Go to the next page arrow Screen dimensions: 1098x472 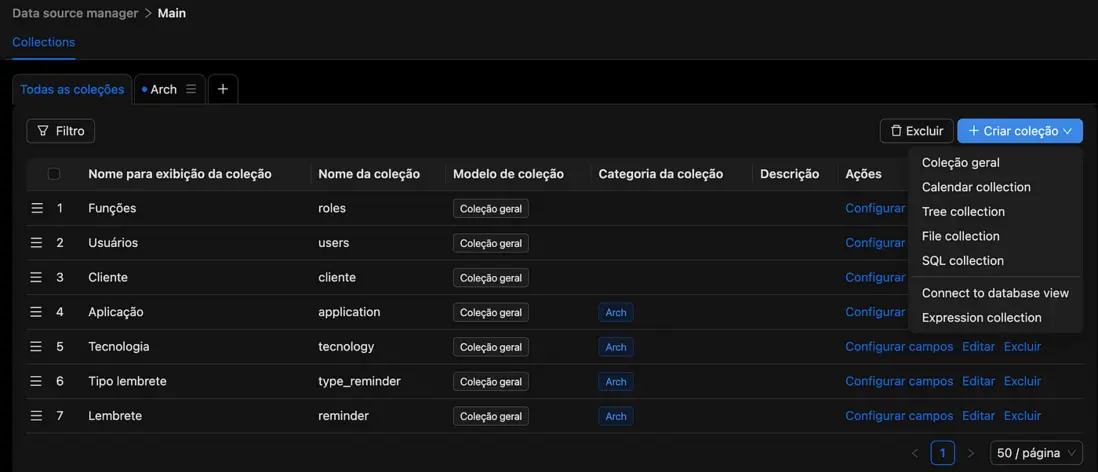970,453
